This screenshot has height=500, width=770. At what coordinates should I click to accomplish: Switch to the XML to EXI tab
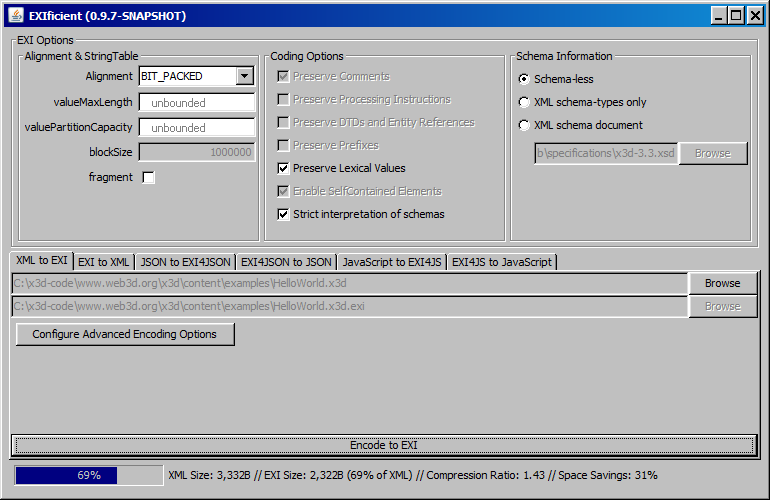42,260
